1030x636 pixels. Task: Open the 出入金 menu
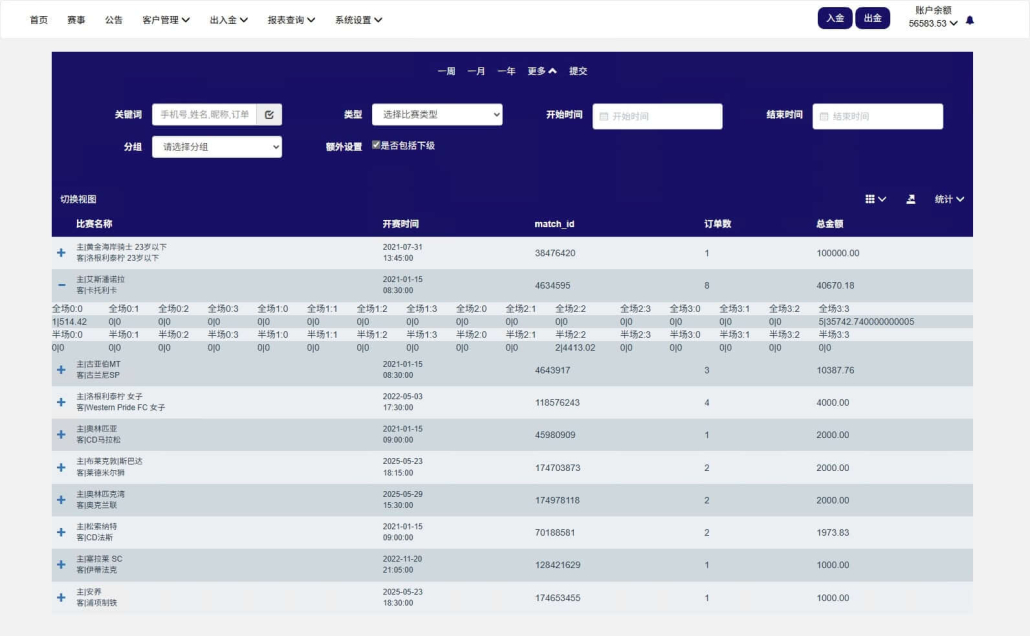pos(229,20)
